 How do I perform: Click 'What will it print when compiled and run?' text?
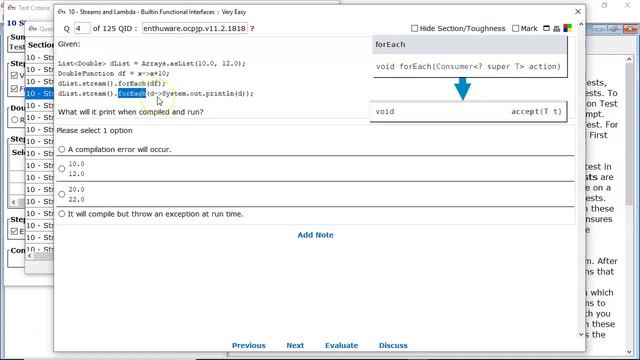(x=131, y=112)
